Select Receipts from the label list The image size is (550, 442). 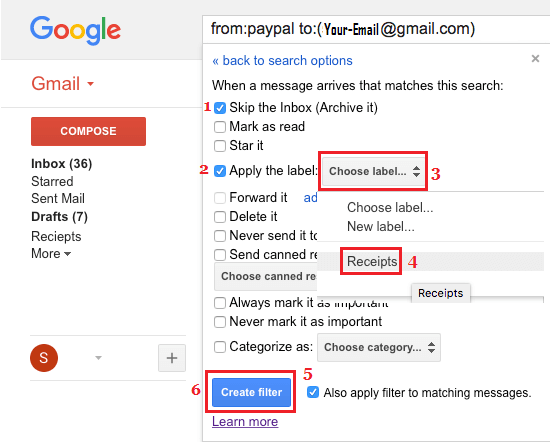click(x=372, y=261)
